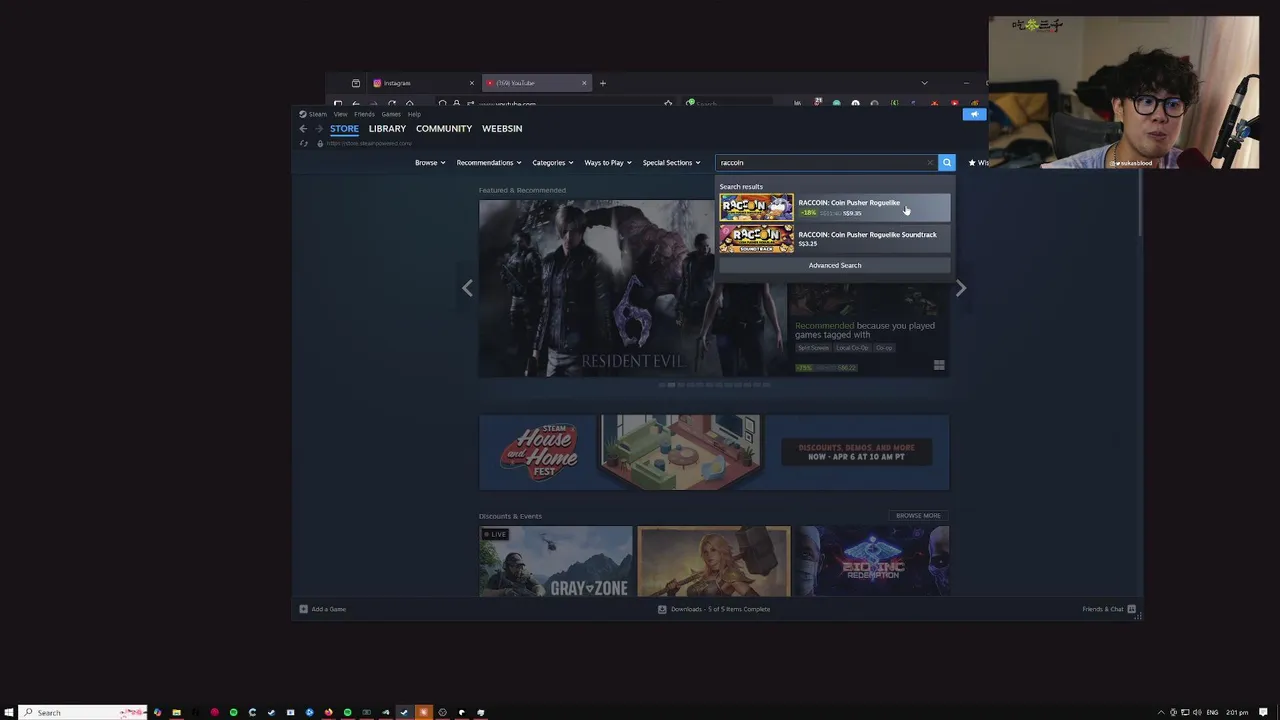Image resolution: width=1280 pixels, height=720 pixels.
Task: Select the STORE tab
Action: point(344,129)
